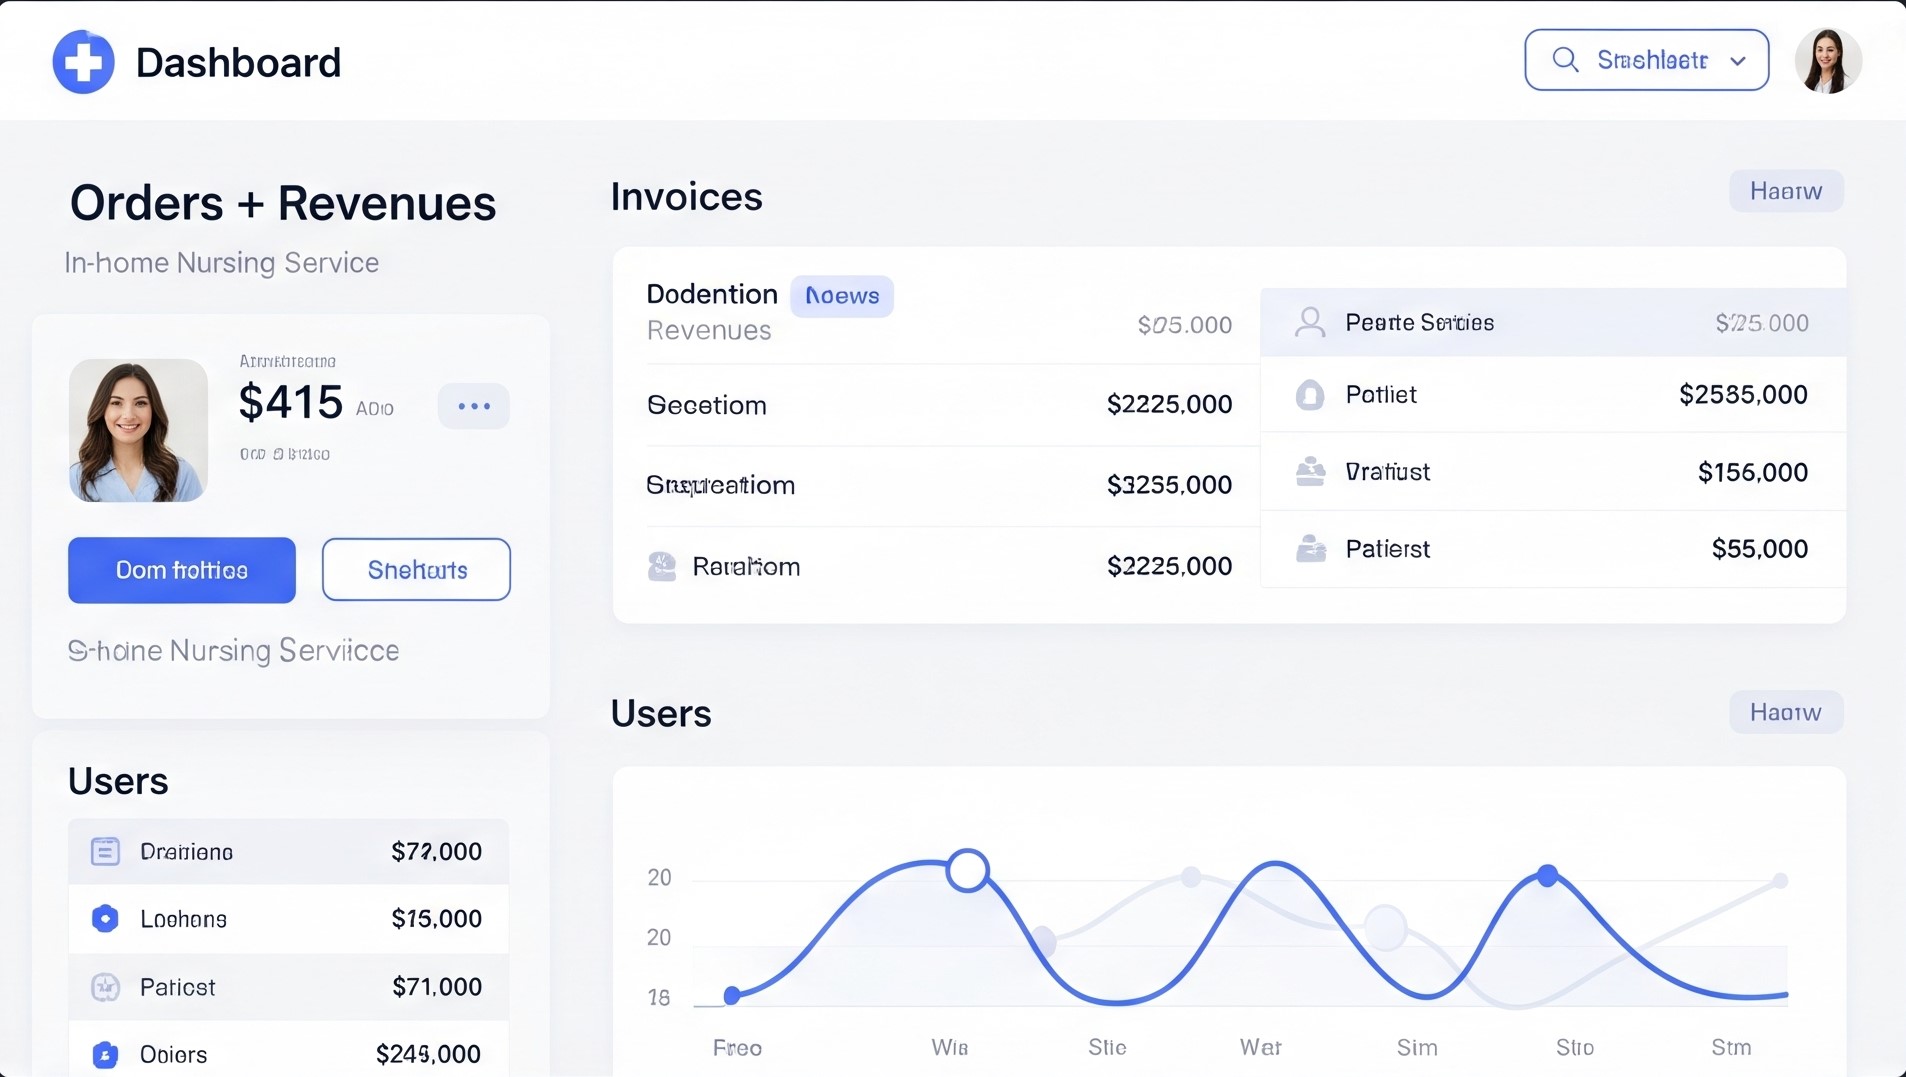Select the person icon beside Pearte Series

(x=1310, y=322)
